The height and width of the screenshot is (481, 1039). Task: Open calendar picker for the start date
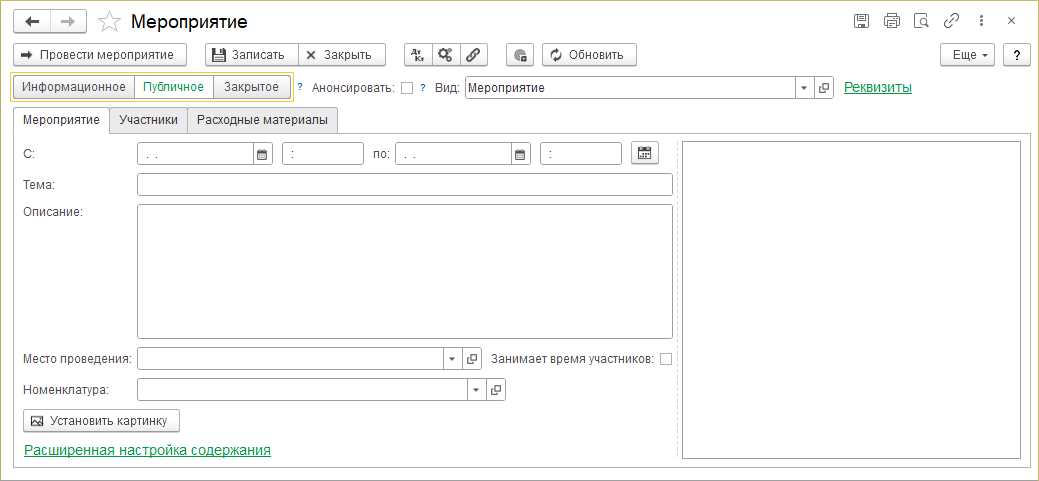click(263, 154)
